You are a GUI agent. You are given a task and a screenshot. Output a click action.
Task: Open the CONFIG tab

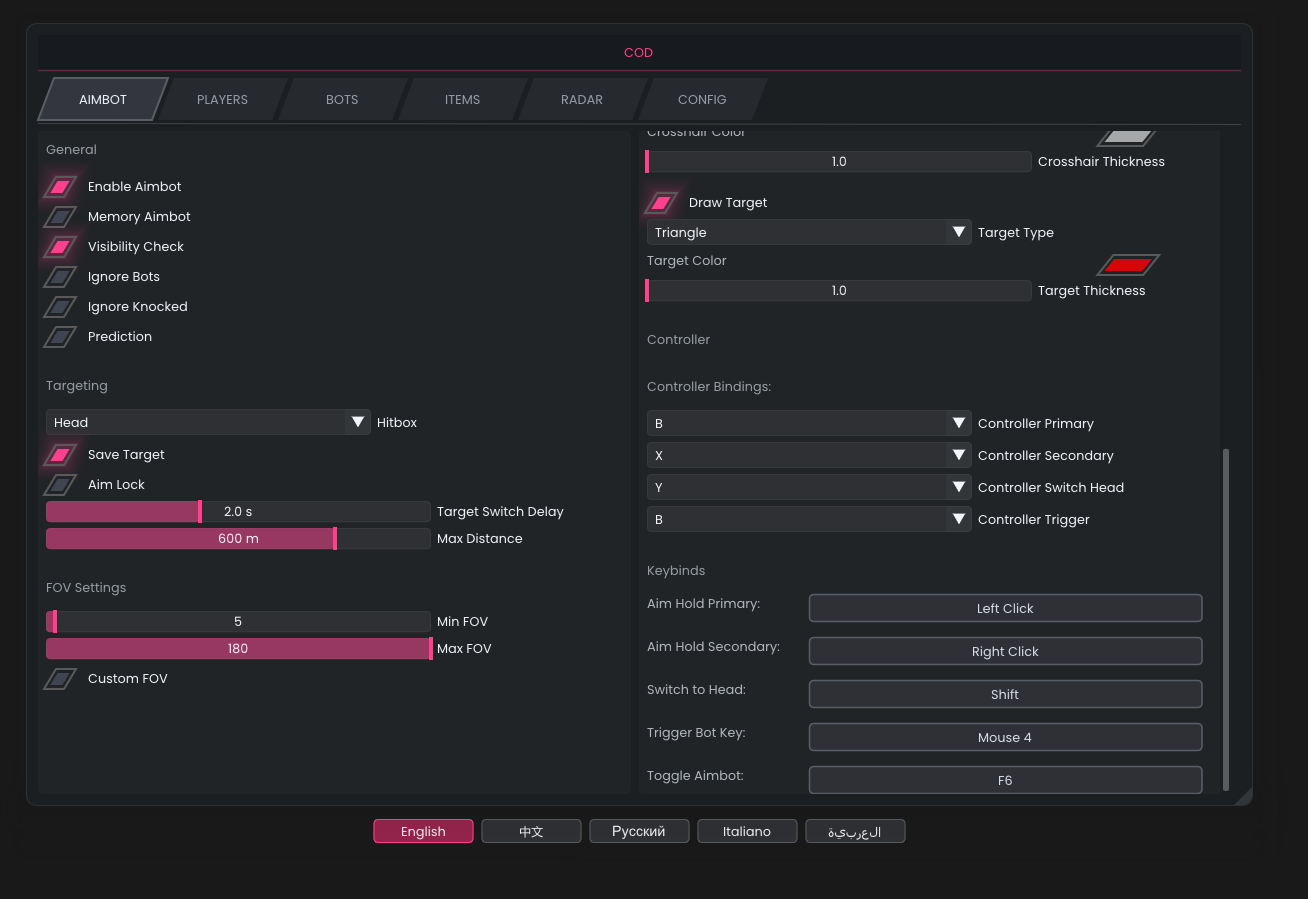click(702, 100)
